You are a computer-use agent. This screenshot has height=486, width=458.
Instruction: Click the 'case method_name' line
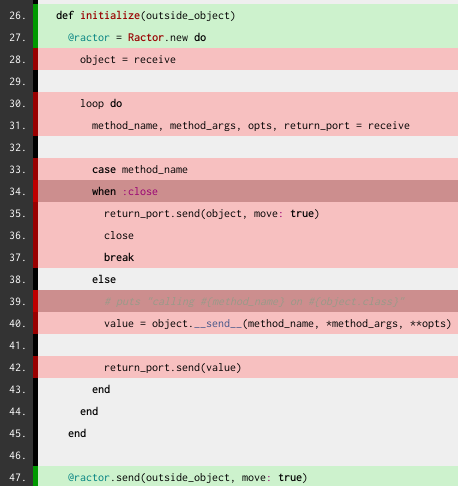click(x=248, y=169)
